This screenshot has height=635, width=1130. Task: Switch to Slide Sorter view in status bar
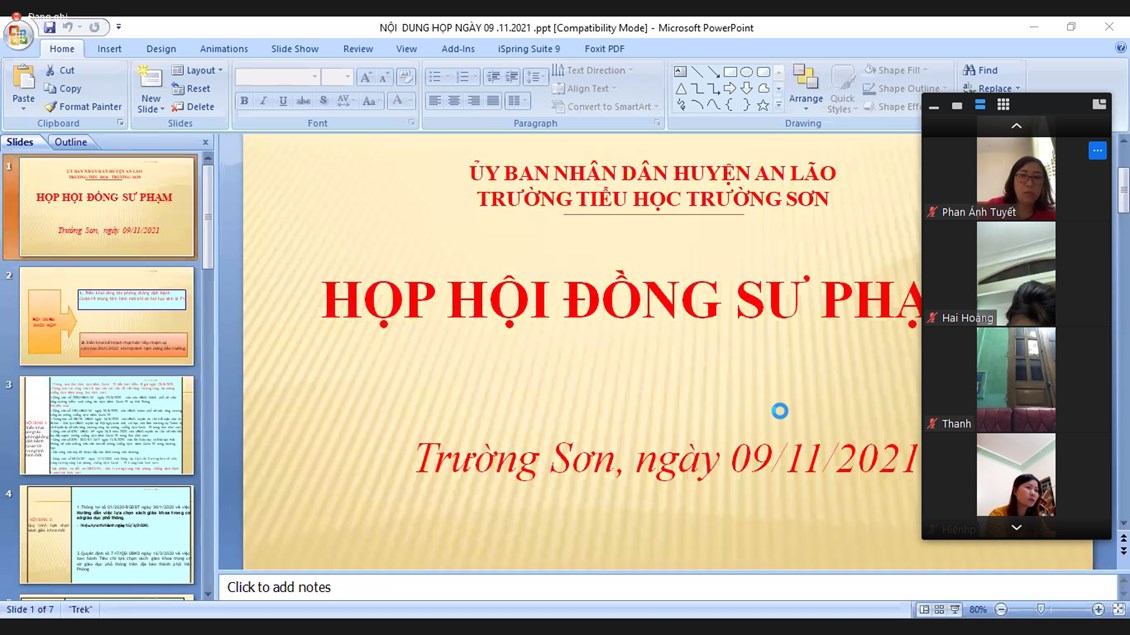(x=939, y=610)
